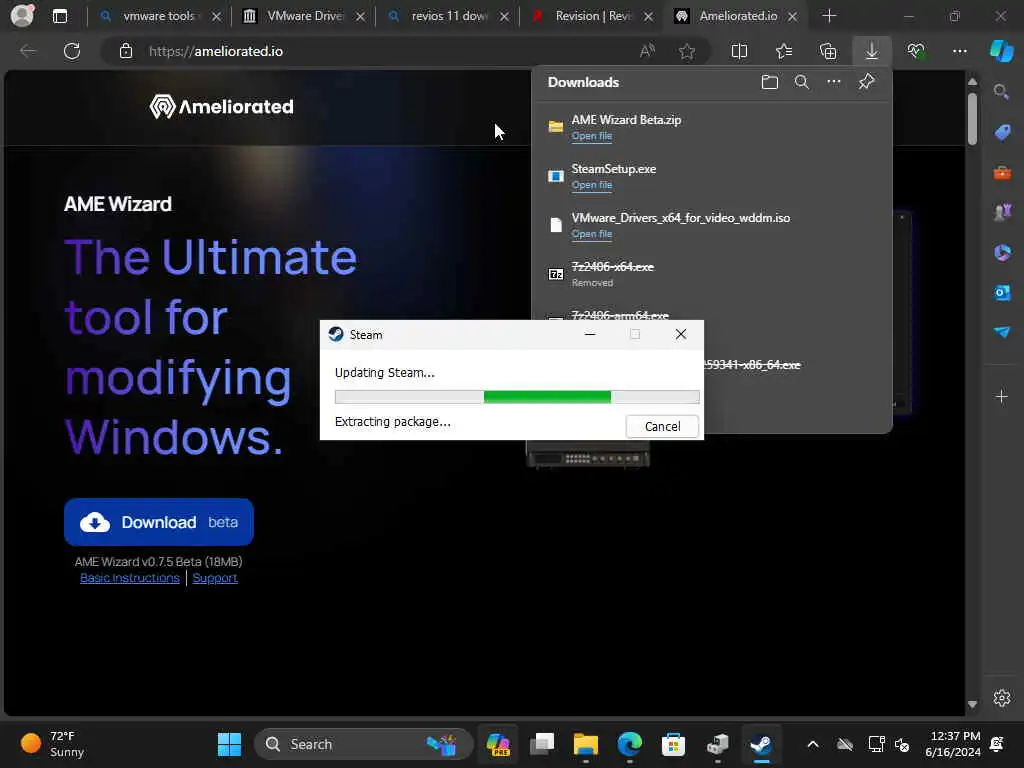
Task: Add a sidebar app with plus
Action: pyautogui.click(x=1002, y=396)
